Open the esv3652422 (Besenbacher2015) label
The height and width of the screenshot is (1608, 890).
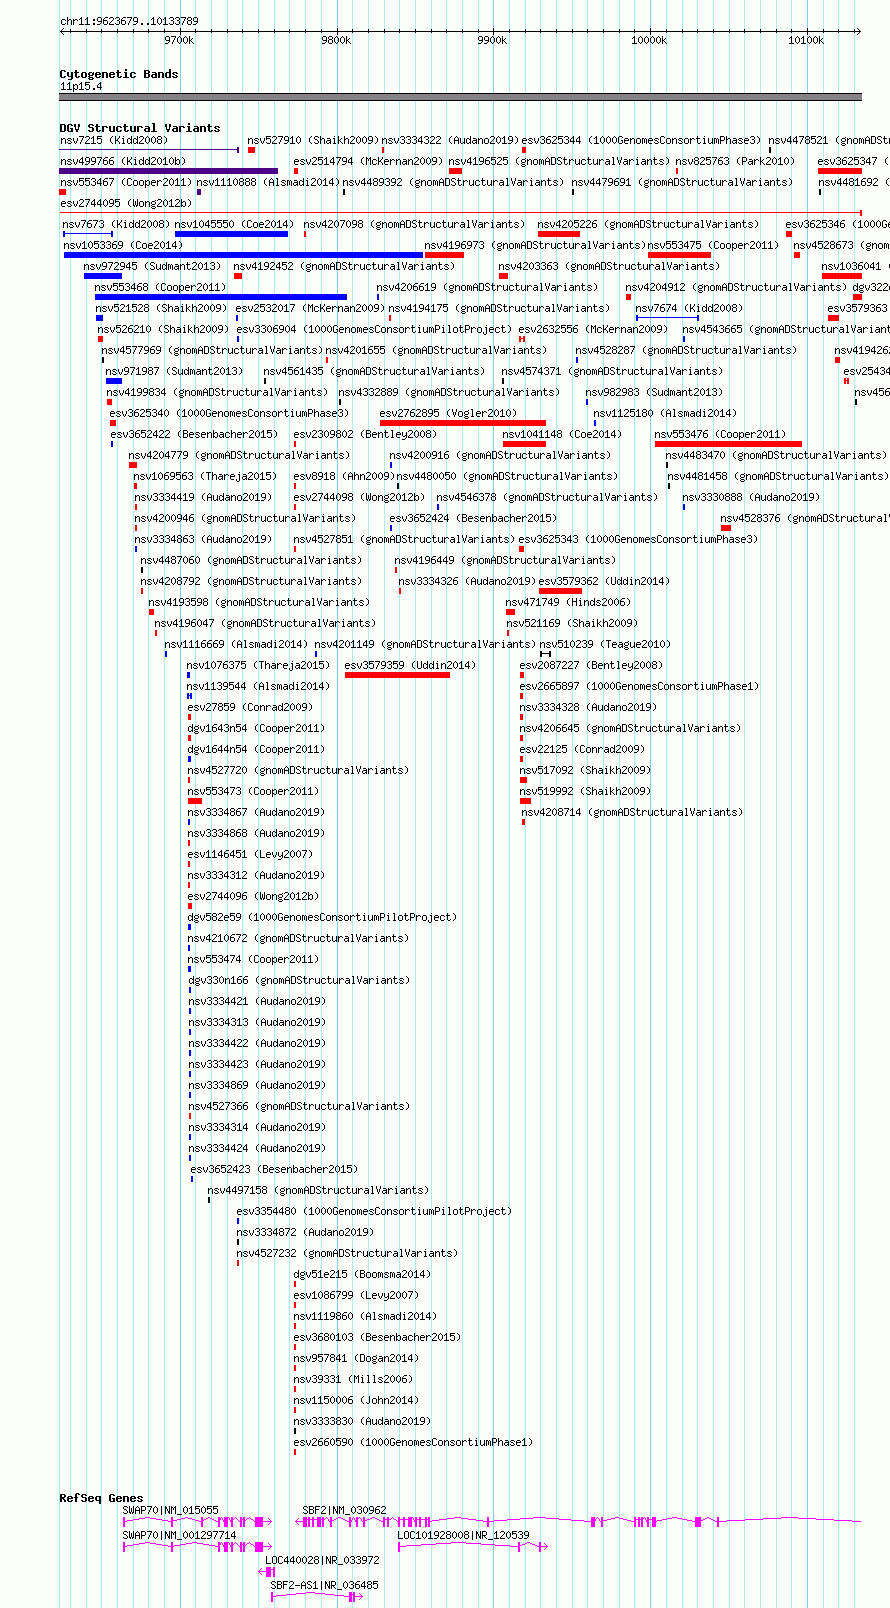pyautogui.click(x=194, y=434)
